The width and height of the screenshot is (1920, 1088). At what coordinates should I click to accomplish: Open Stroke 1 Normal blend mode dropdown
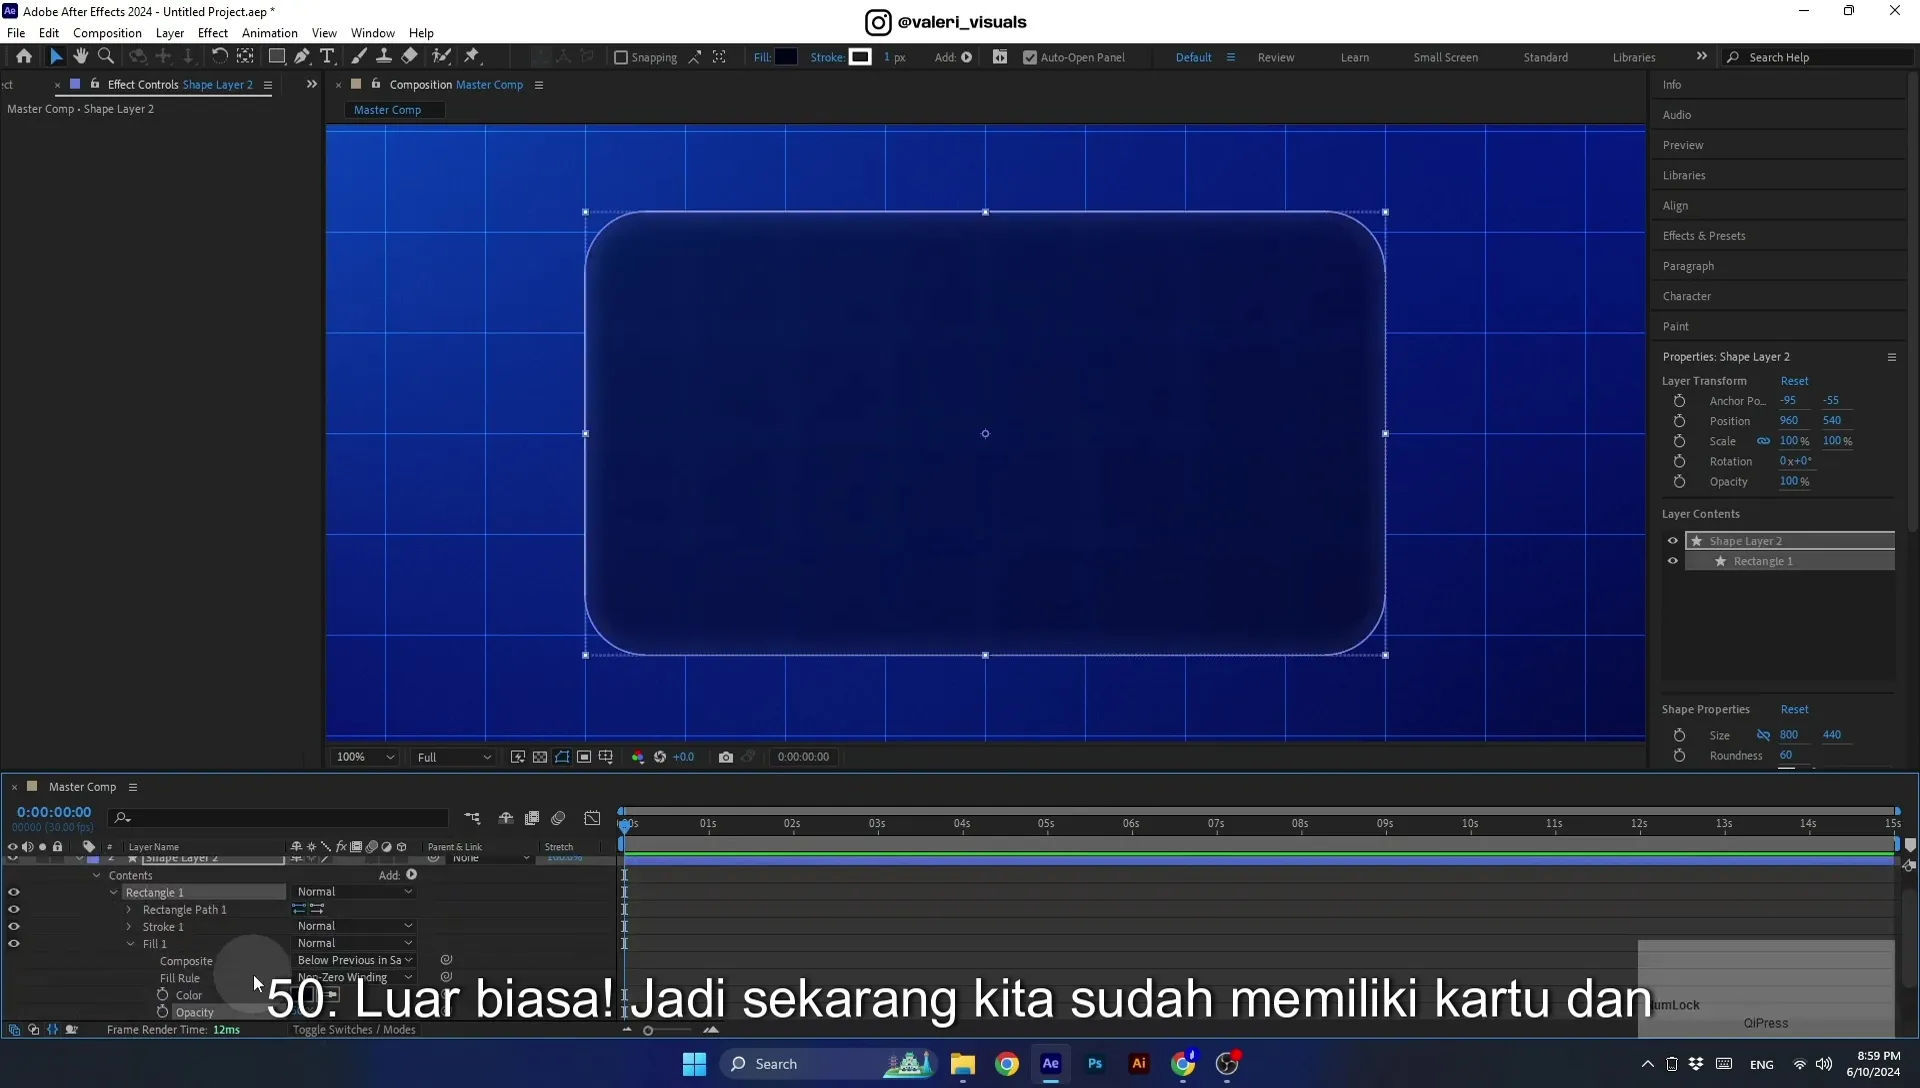[354, 926]
